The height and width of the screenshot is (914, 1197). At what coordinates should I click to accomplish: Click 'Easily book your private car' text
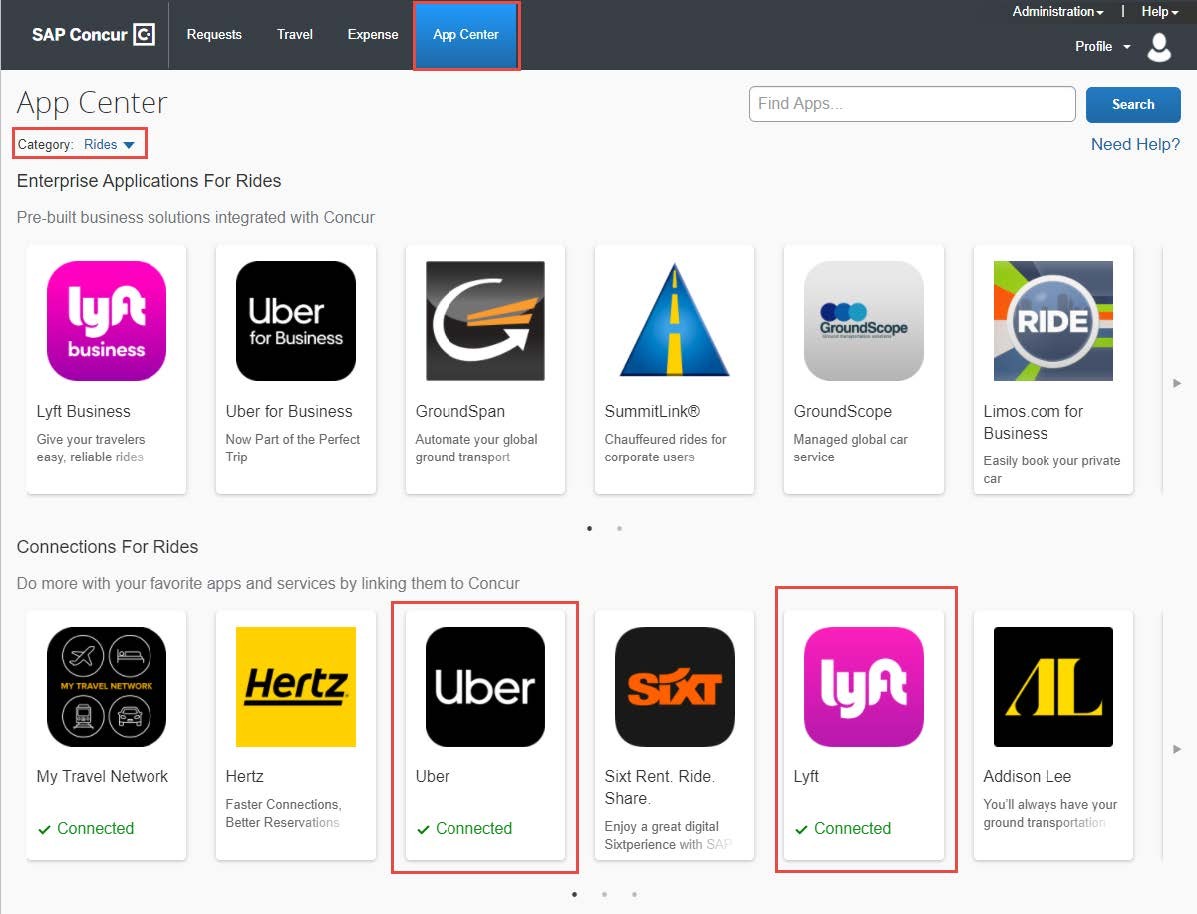[1051, 470]
